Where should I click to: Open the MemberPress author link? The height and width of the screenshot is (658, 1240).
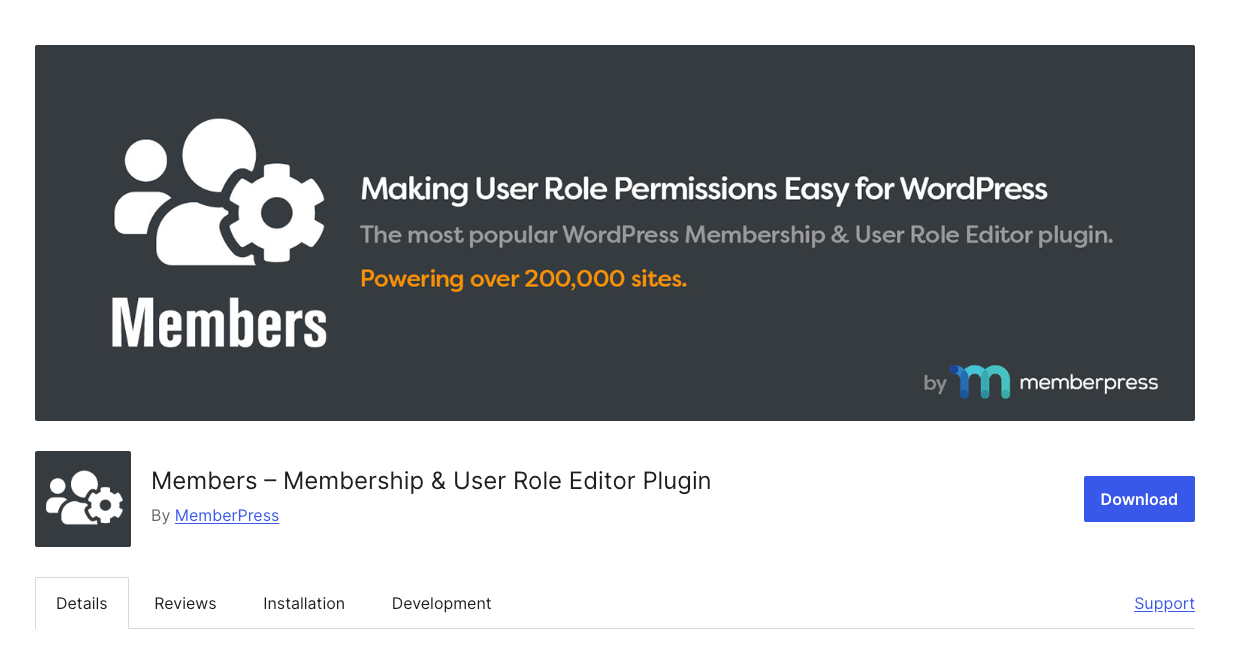[227, 515]
